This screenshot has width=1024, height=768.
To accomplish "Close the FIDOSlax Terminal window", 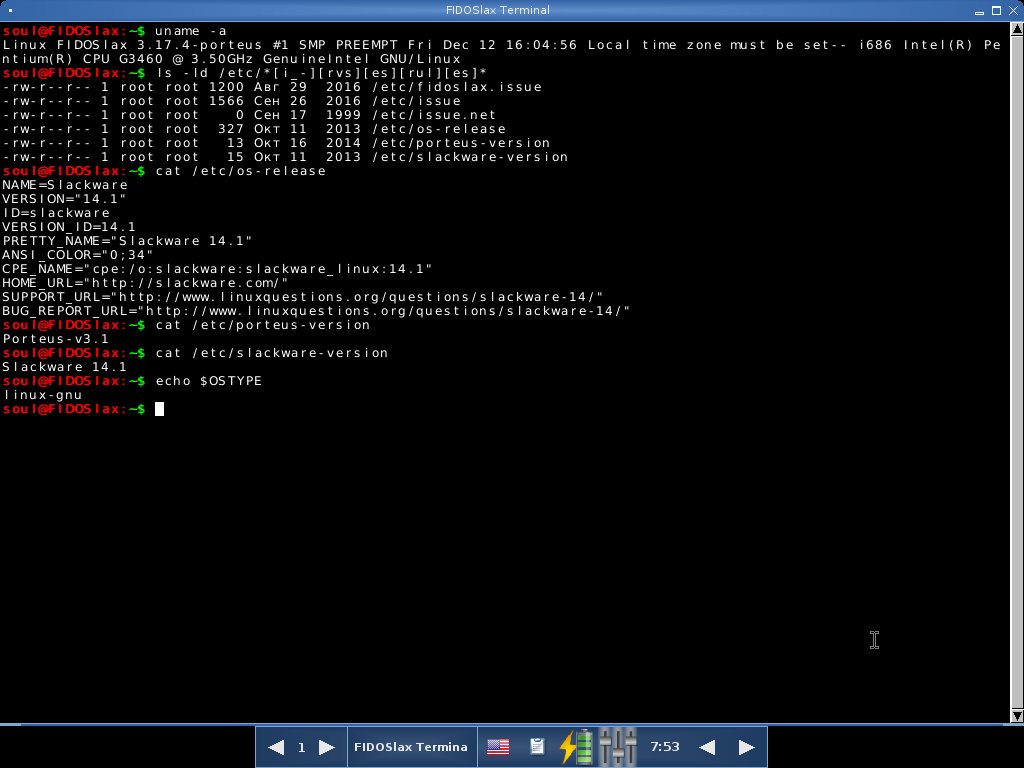I will (1014, 10).
